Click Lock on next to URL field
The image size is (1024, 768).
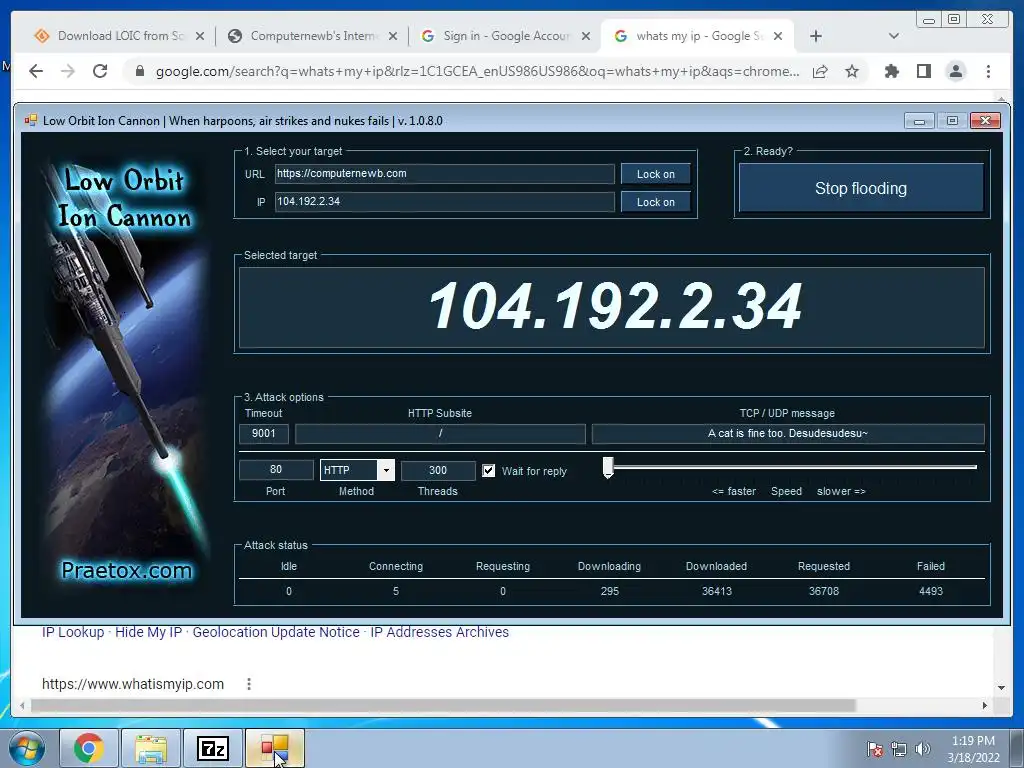(x=655, y=174)
